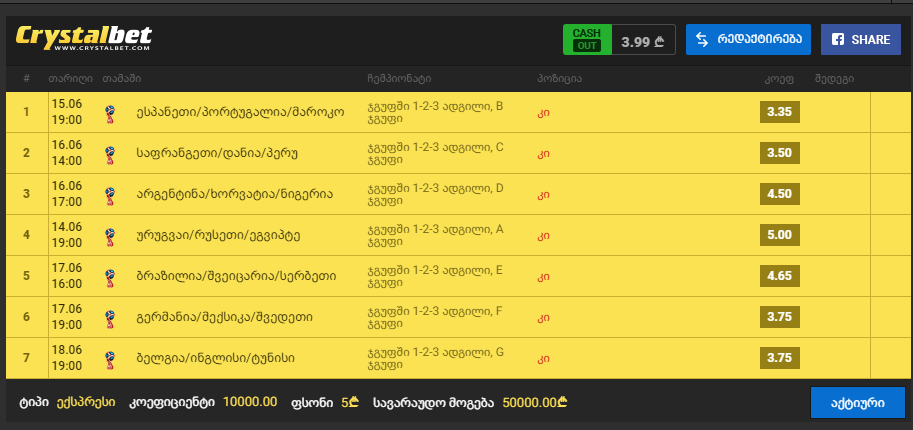Click the stake value 5₾
The height and width of the screenshot is (430, 913).
coord(350,402)
